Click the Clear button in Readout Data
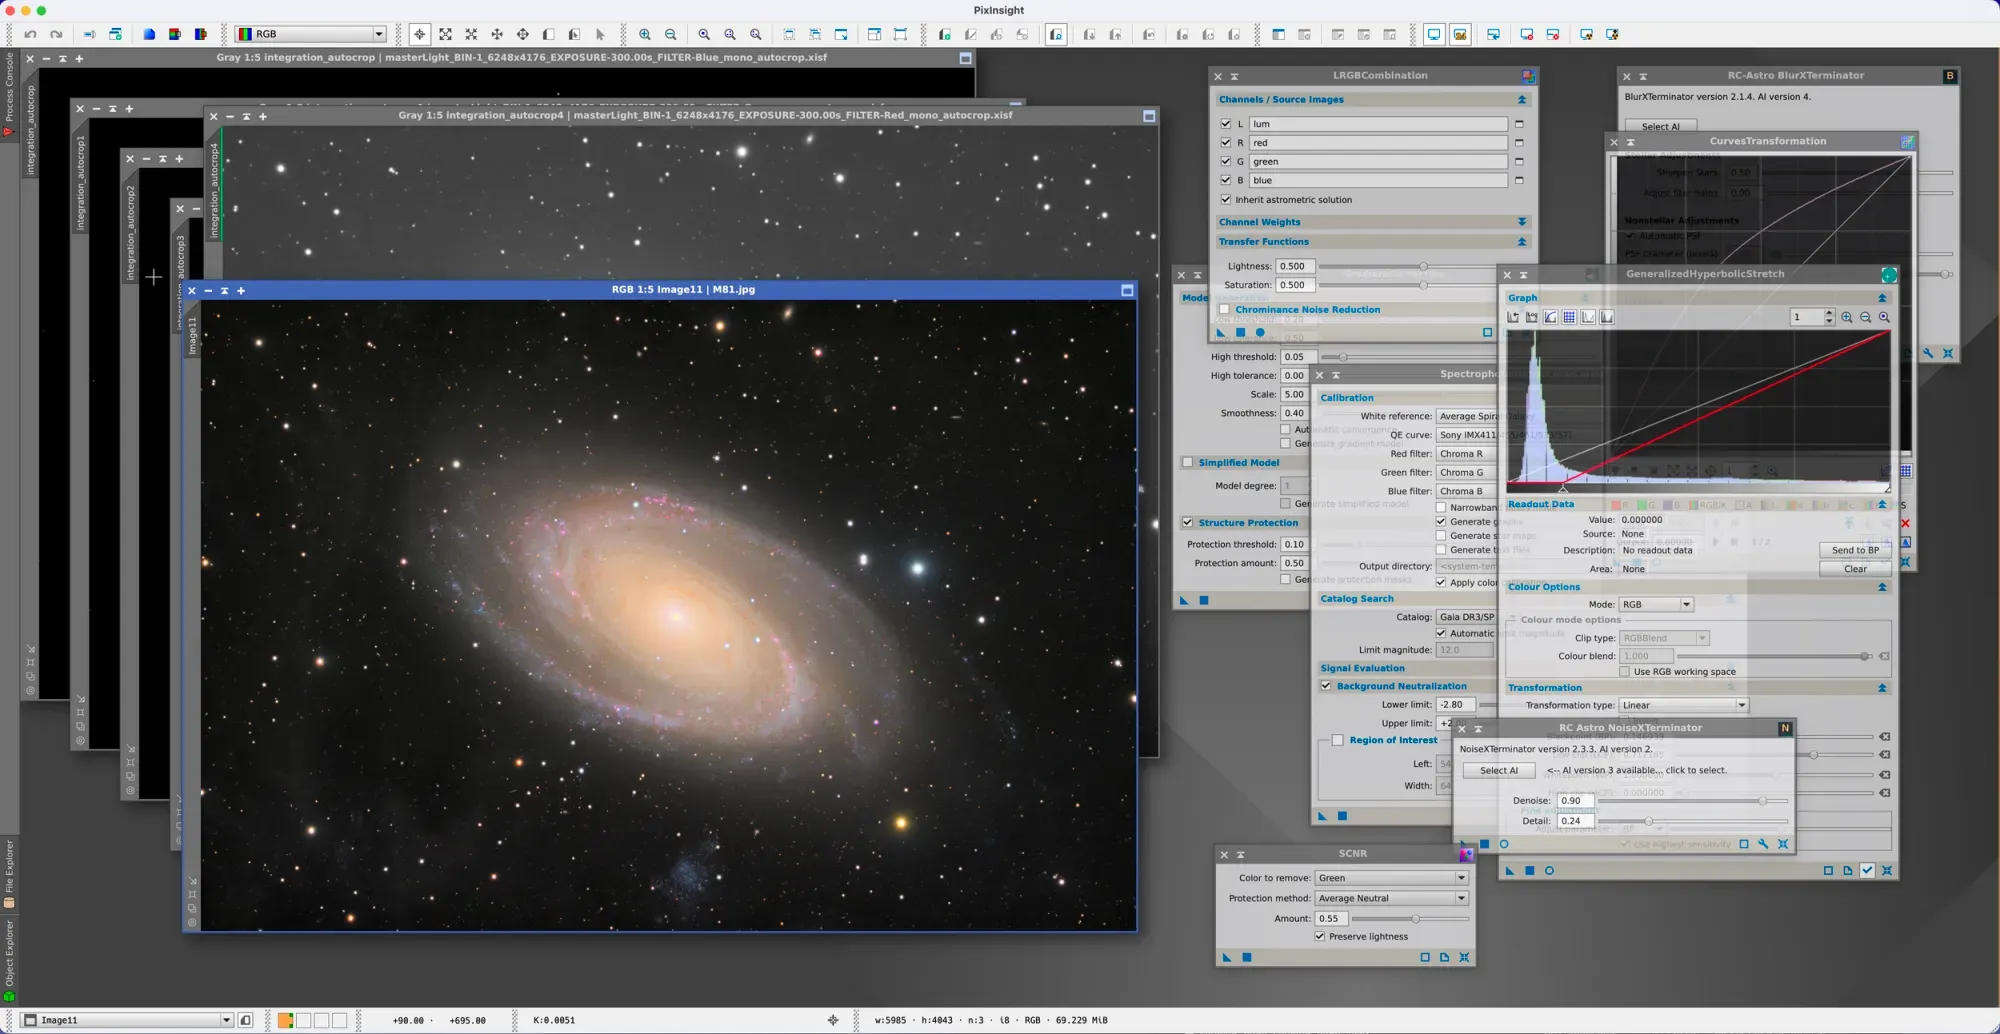This screenshot has width=2000, height=1034. tap(1855, 569)
